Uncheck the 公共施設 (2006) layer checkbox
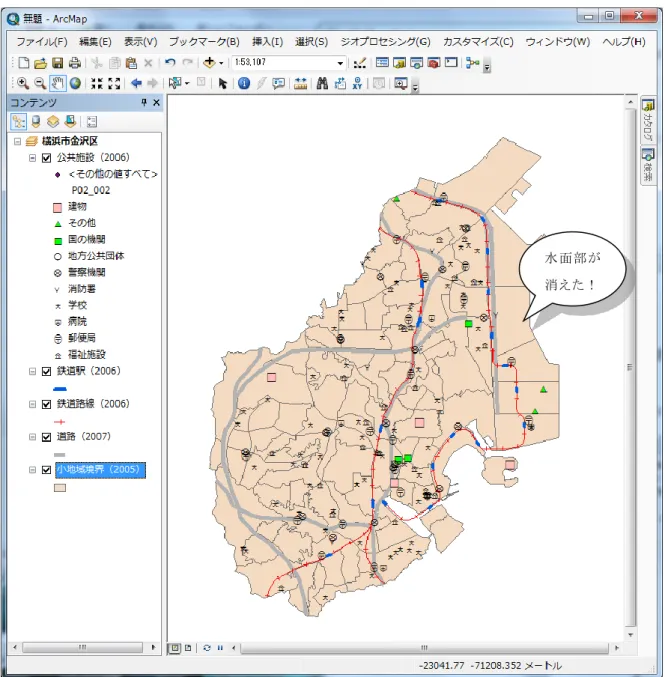Image resolution: width=665 pixels, height=677 pixels. coord(47,158)
